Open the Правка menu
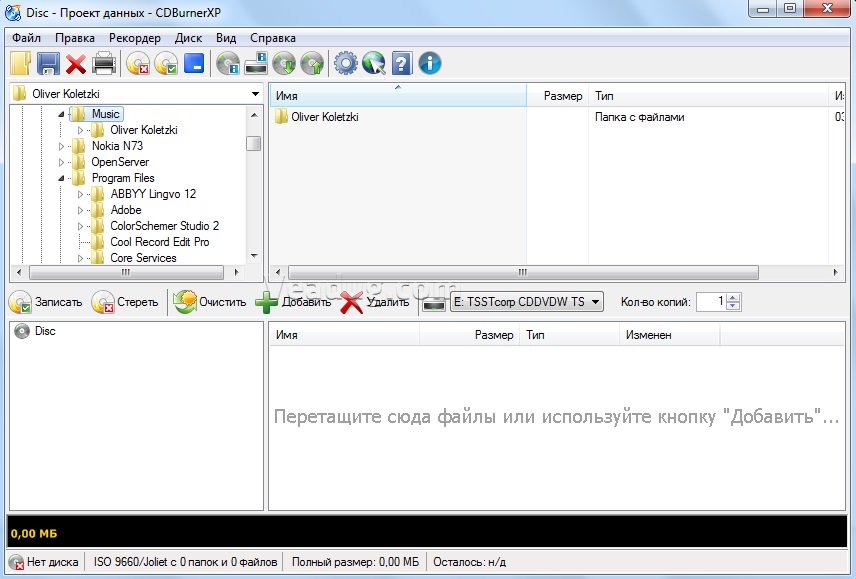The height and width of the screenshot is (579, 856). [75, 38]
